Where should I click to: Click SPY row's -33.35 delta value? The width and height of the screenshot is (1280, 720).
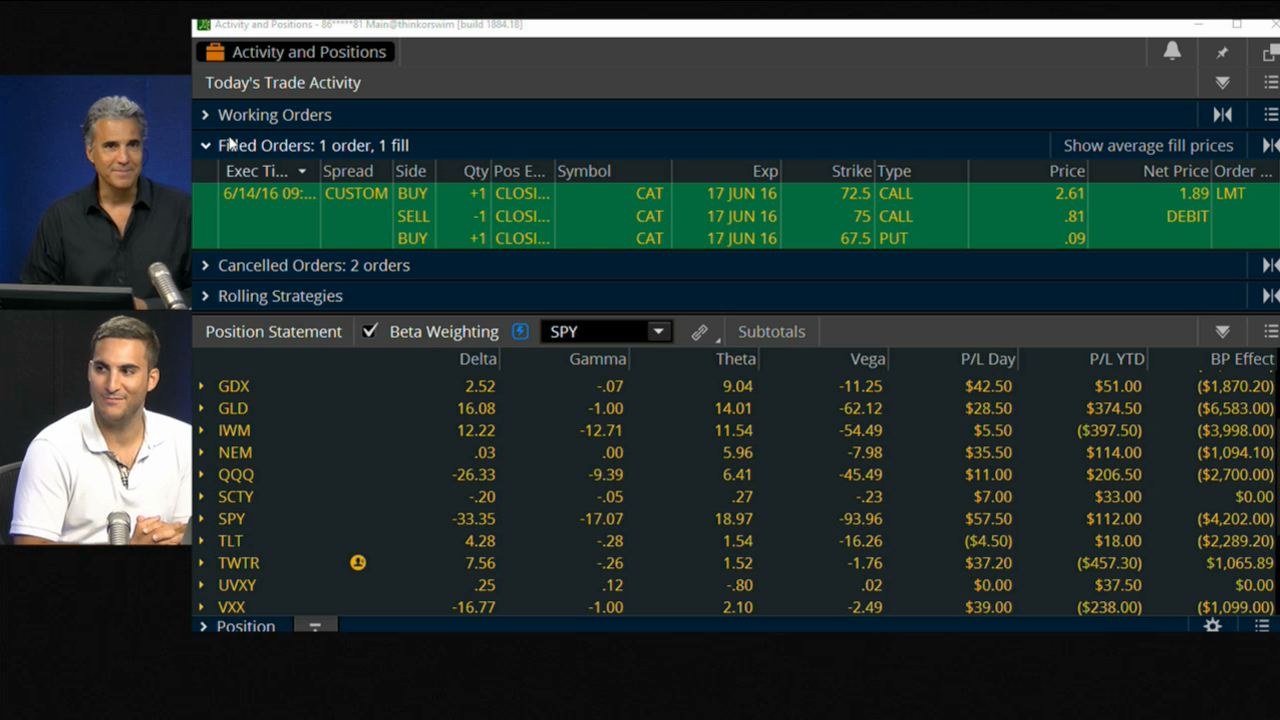(x=473, y=519)
